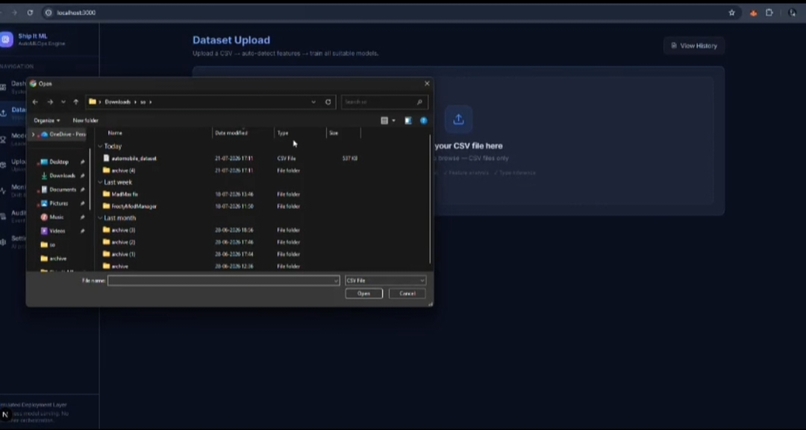Open the Next.js N indicator at bottom left

(5, 415)
